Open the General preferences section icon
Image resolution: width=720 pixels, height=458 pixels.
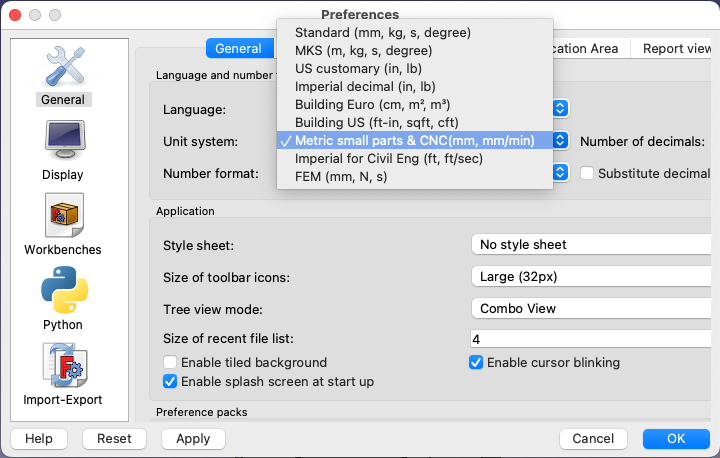tap(65, 67)
